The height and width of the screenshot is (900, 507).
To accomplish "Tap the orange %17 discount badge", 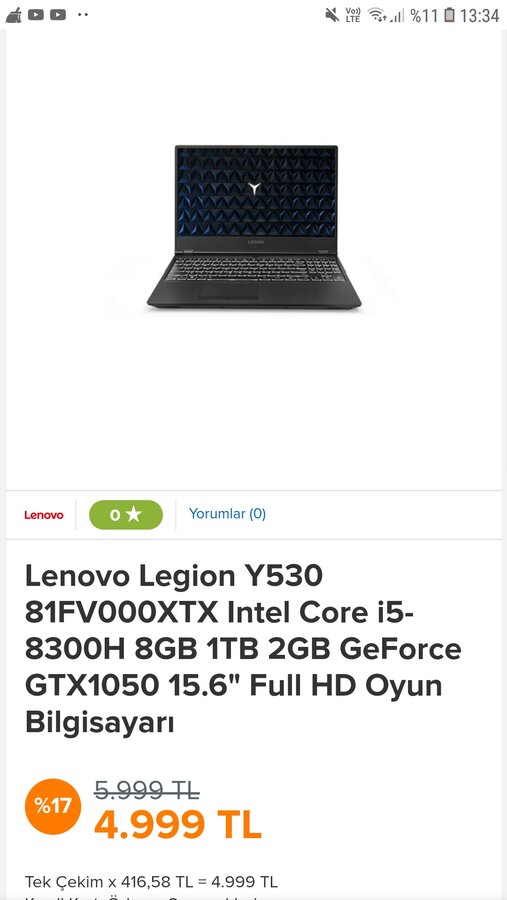I will click(53, 806).
